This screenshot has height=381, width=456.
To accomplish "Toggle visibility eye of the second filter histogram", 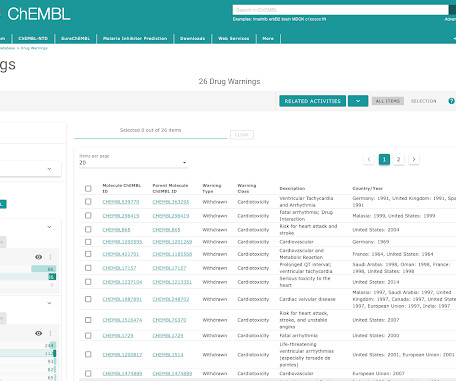I will 39,333.
